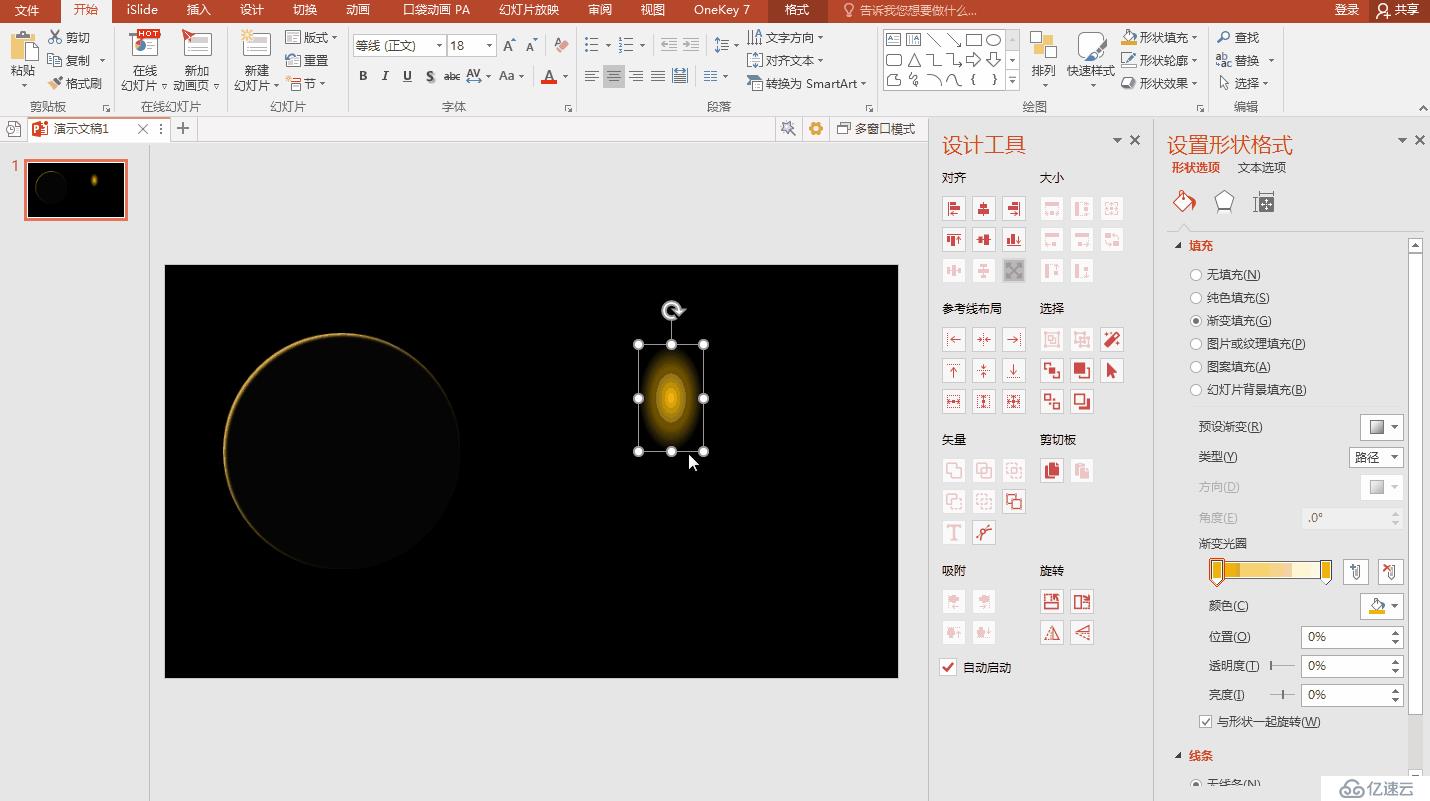Click the 多窗口模式 button
Image resolution: width=1430 pixels, height=801 pixels.
tap(877, 129)
